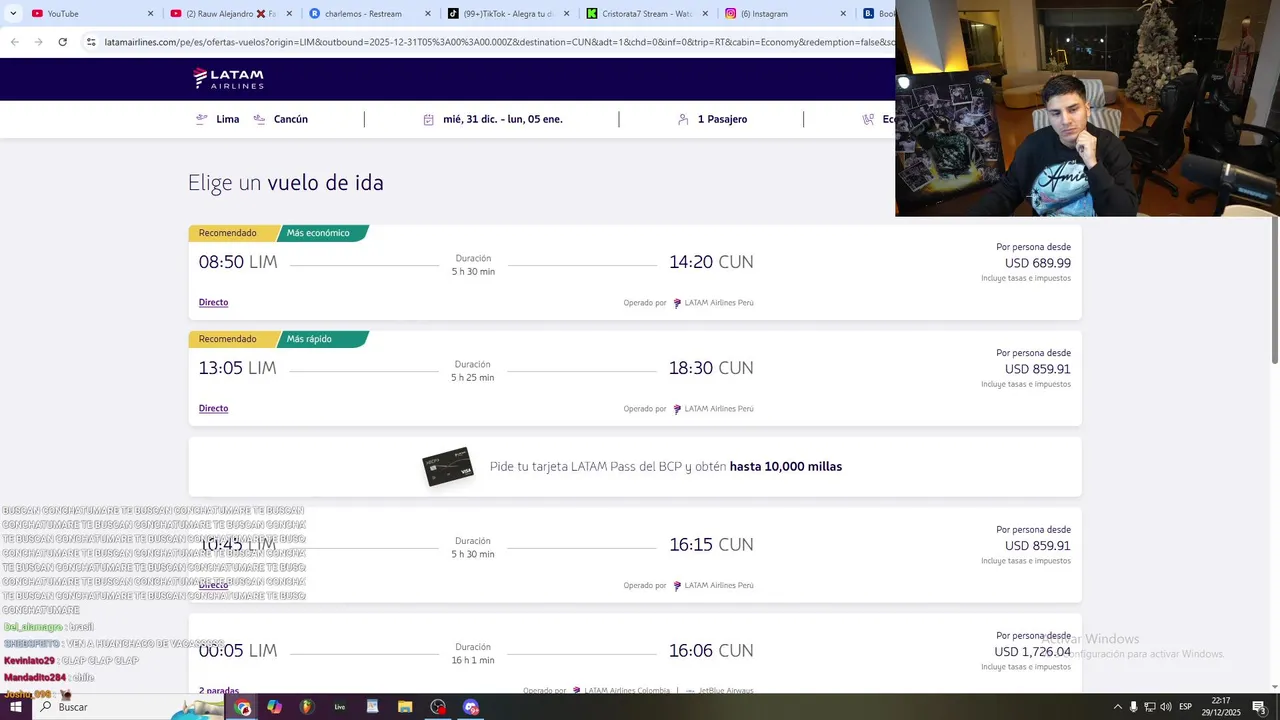The height and width of the screenshot is (720, 1280).
Task: Click the latamairlines.com URL address field
Action: click(498, 42)
